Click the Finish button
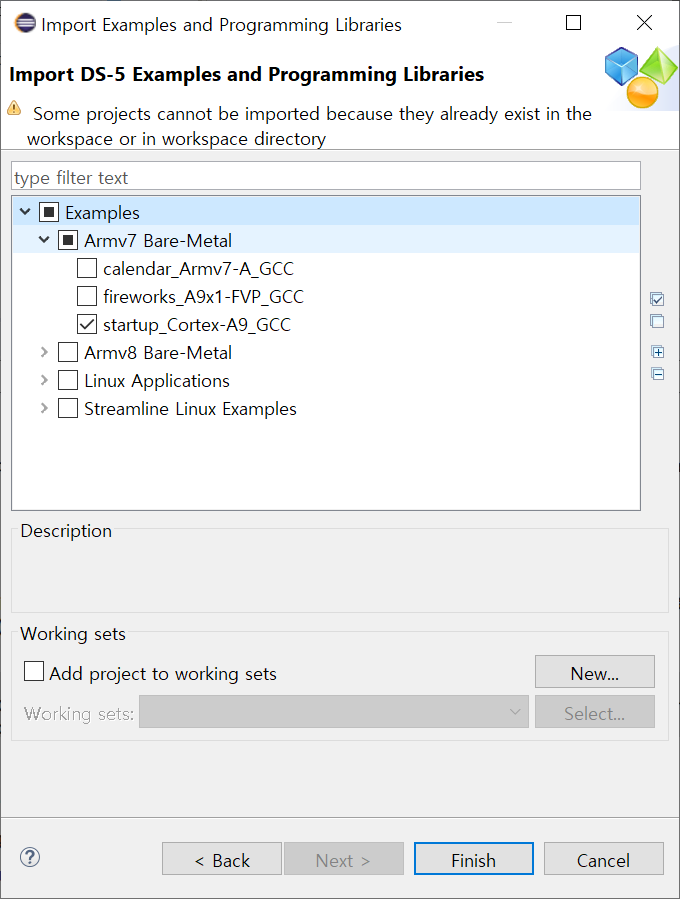The height and width of the screenshot is (899, 680). (x=474, y=859)
